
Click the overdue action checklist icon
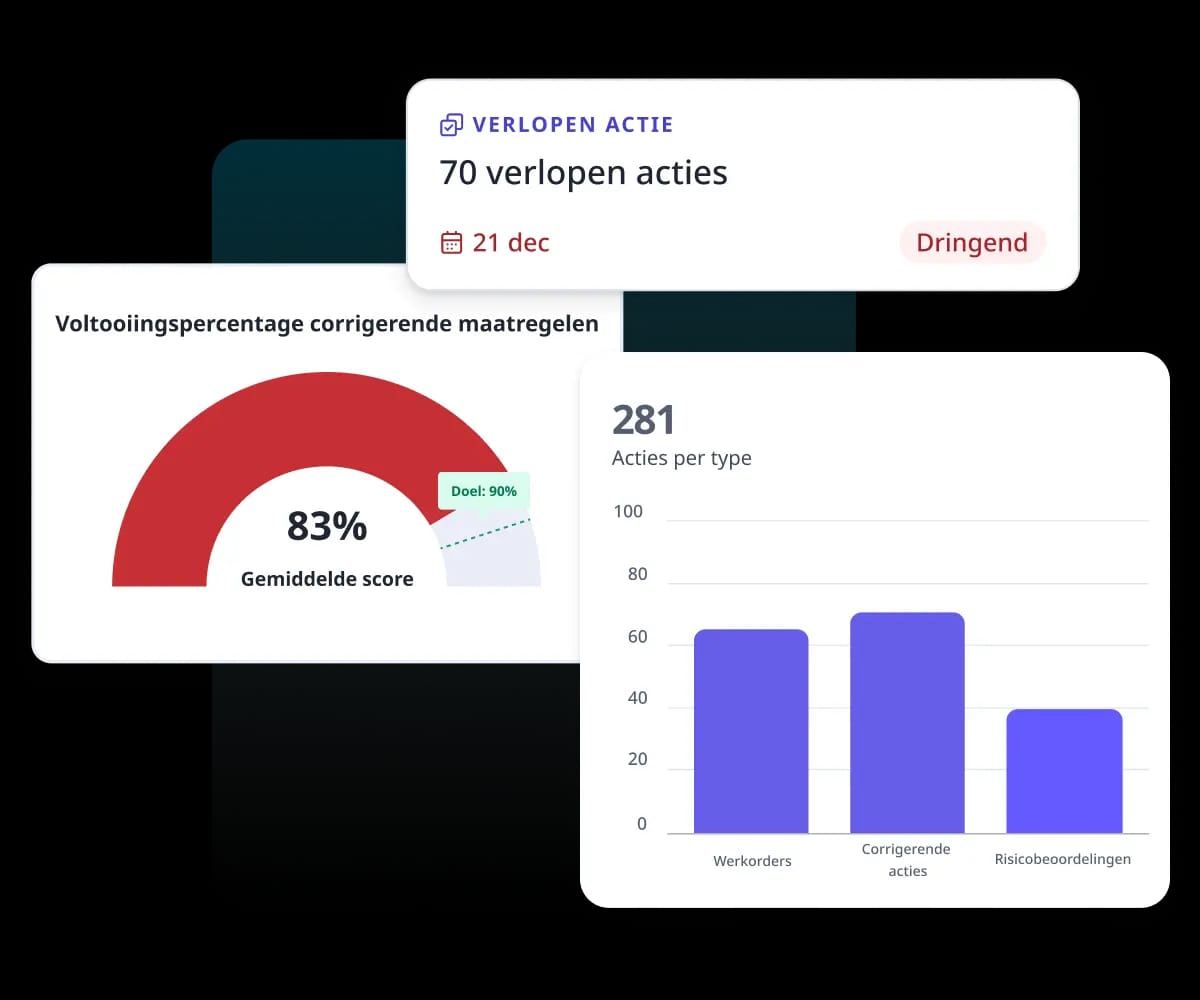click(x=451, y=125)
